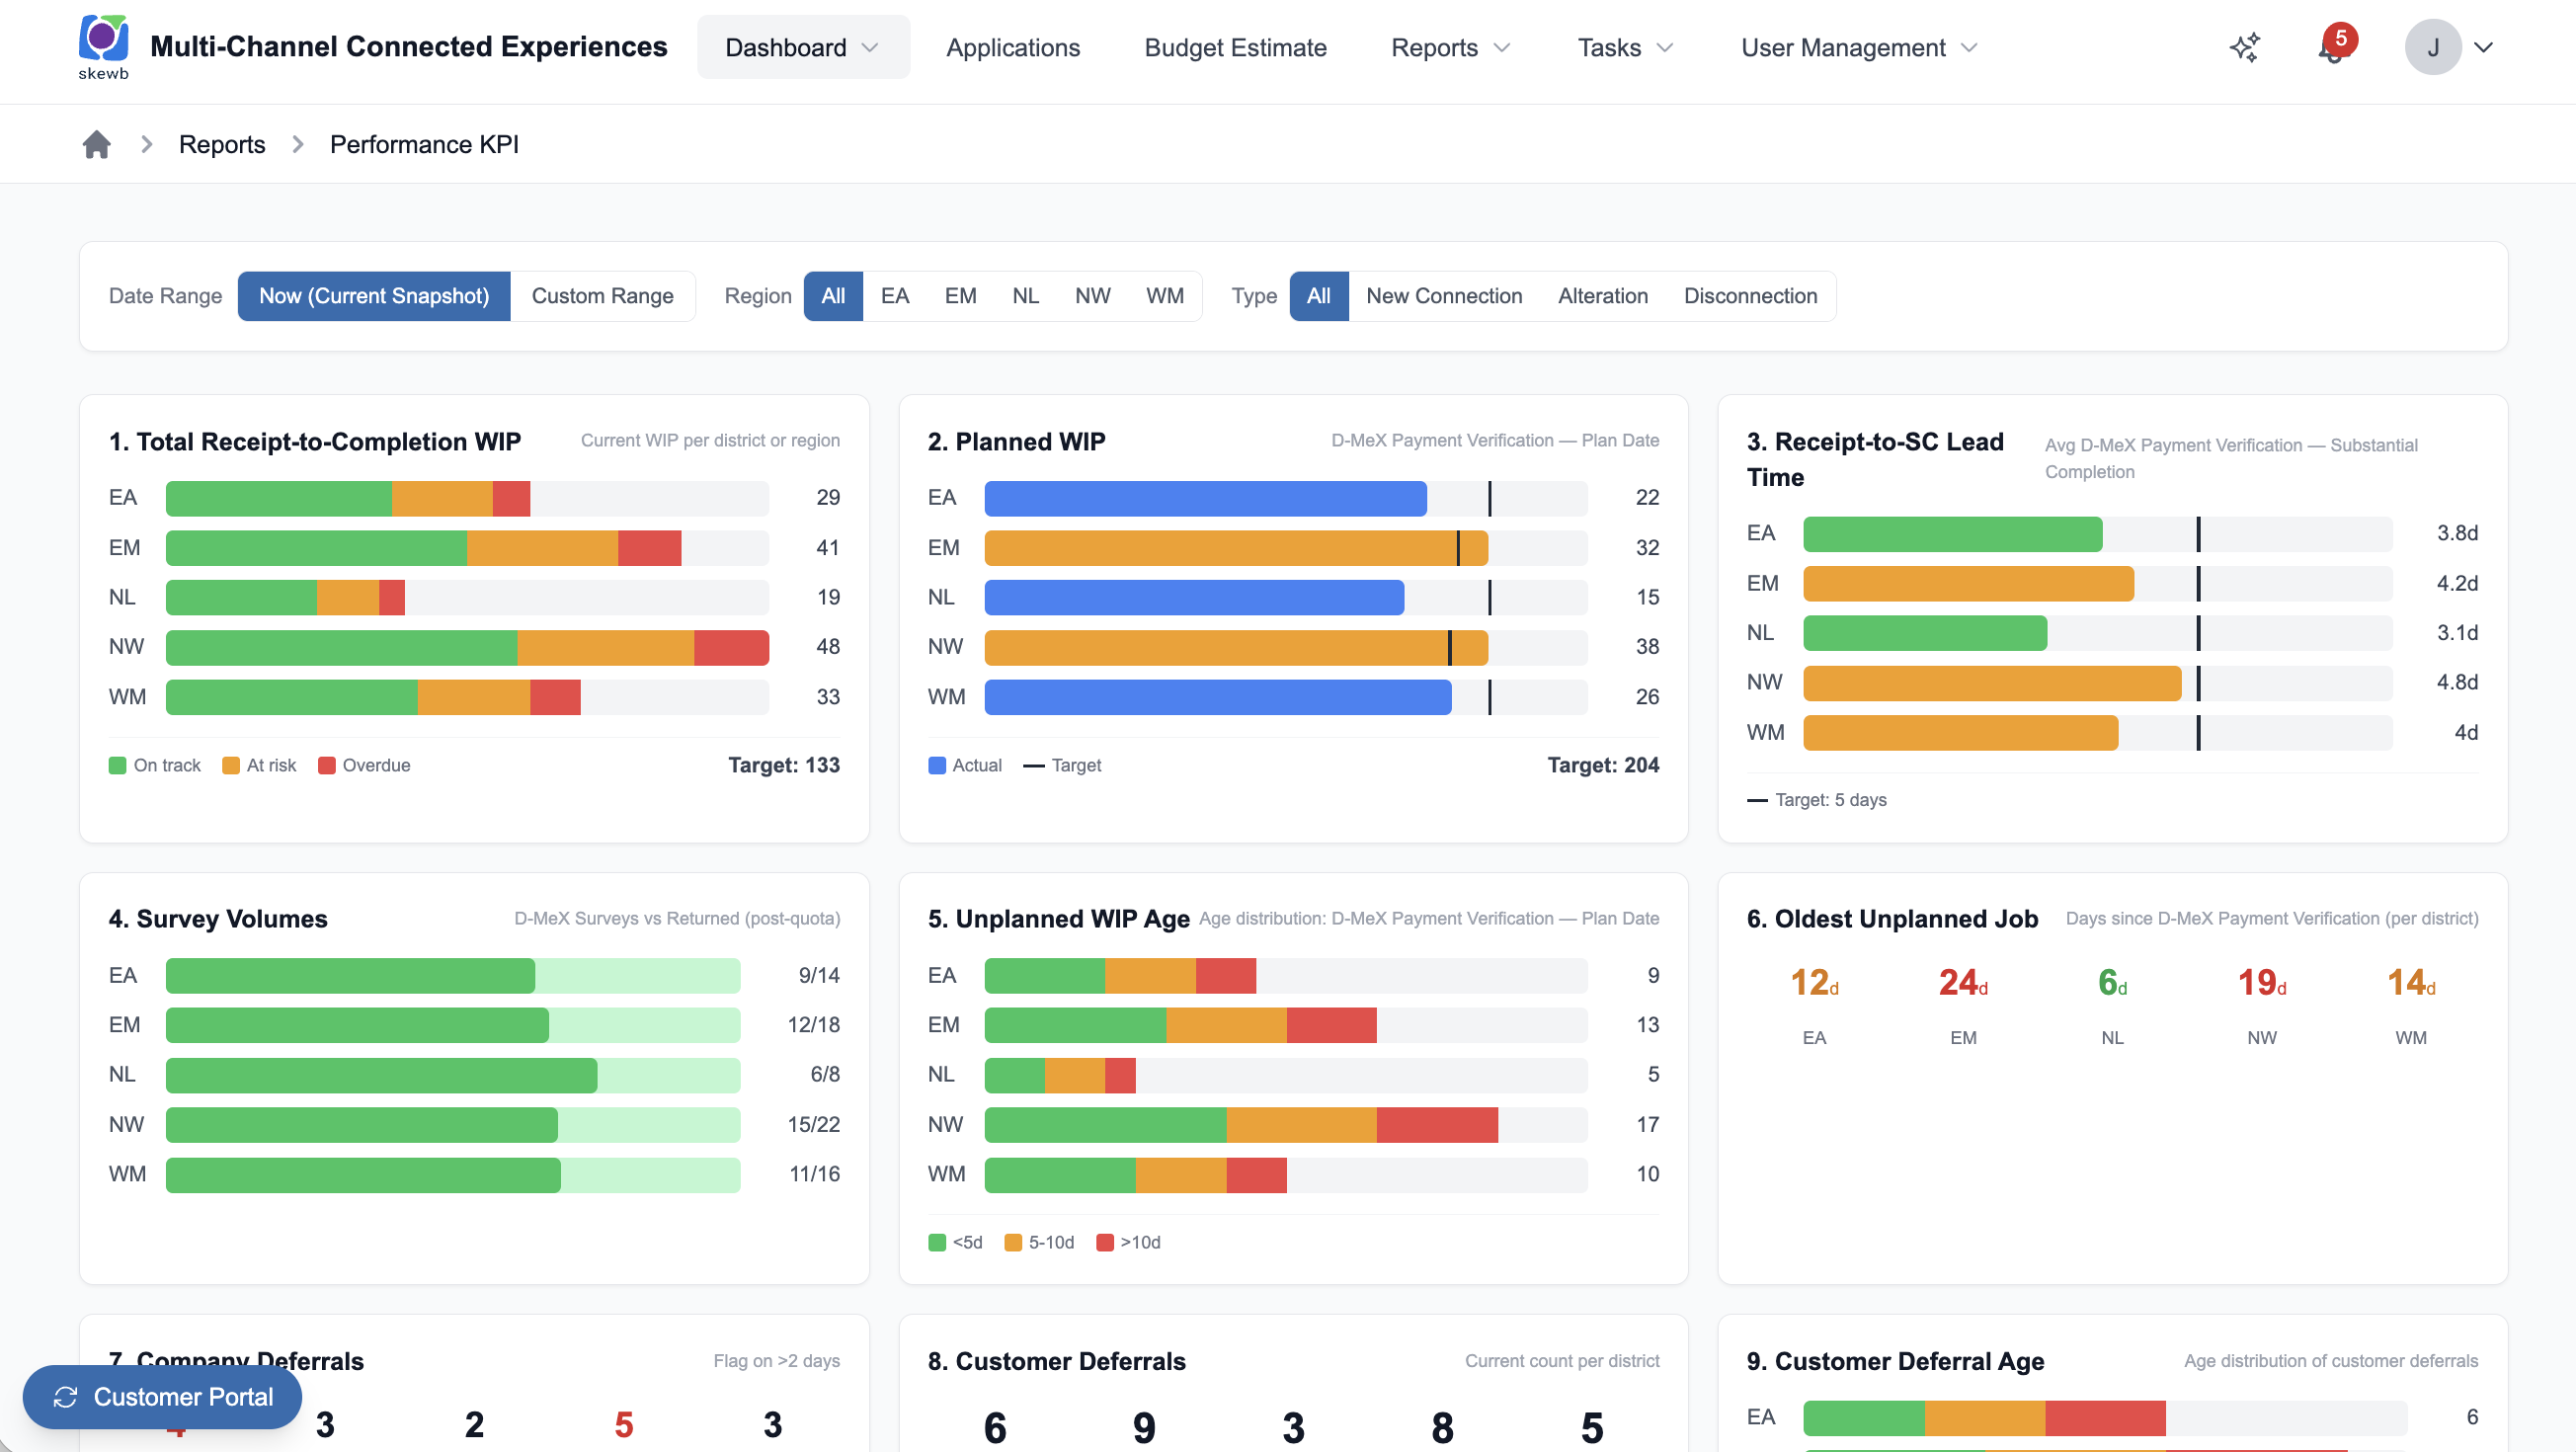Expand the User Management chevron
This screenshot has height=1452, width=2576.
(1969, 48)
